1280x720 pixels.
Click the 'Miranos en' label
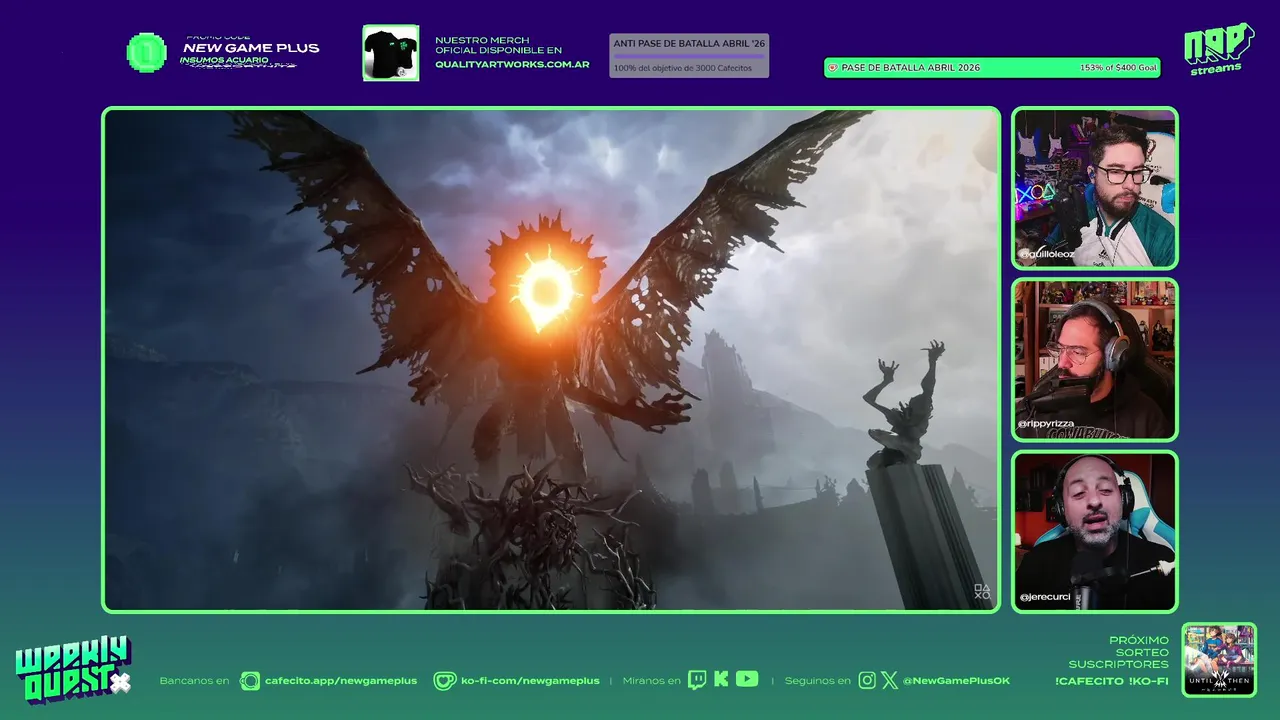point(651,681)
